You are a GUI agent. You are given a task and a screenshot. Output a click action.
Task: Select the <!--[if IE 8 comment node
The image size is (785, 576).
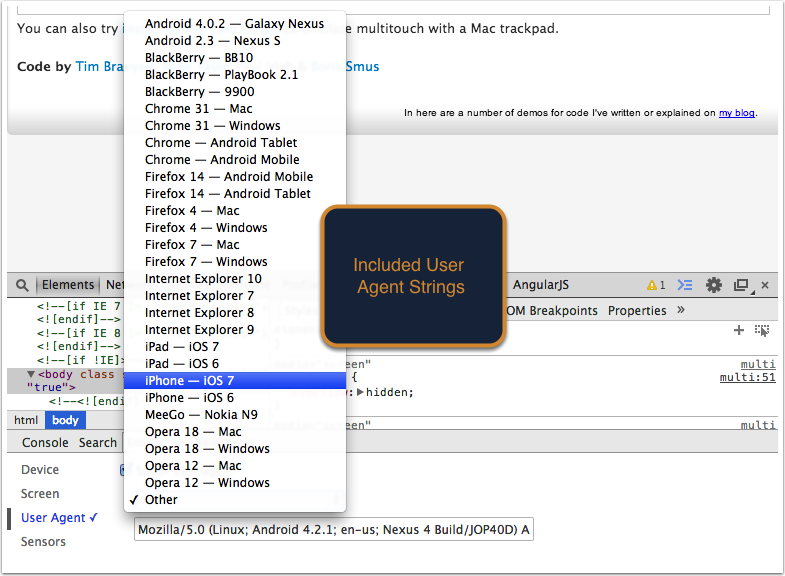(x=79, y=333)
